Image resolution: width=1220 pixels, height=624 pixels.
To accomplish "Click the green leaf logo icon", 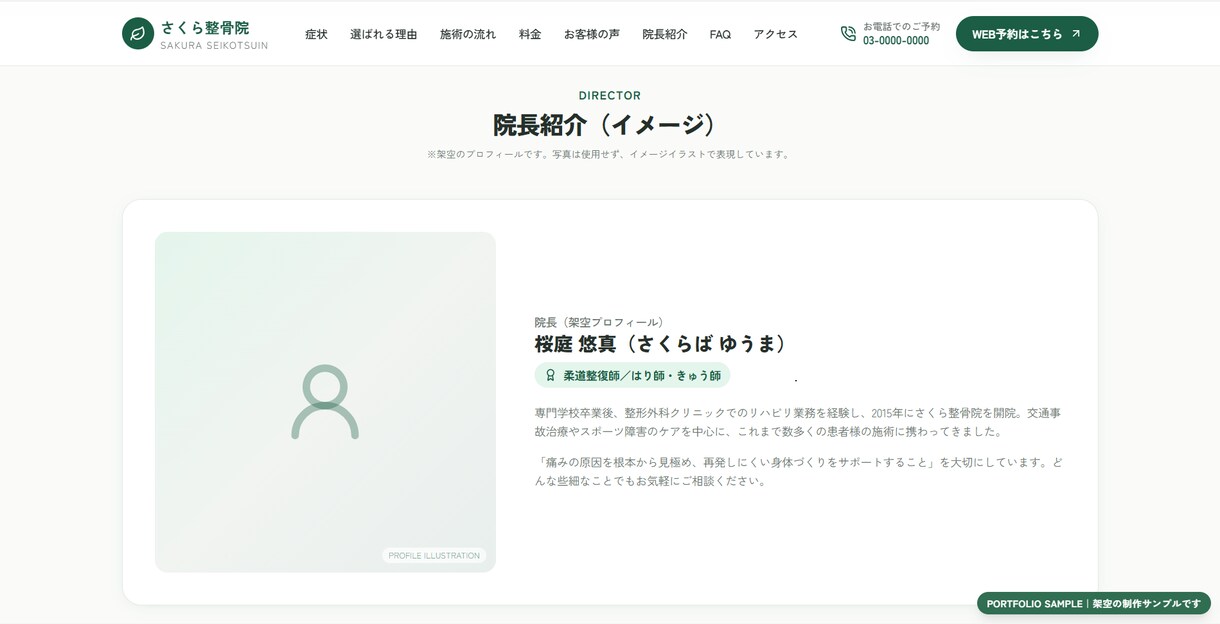I will (x=138, y=33).
